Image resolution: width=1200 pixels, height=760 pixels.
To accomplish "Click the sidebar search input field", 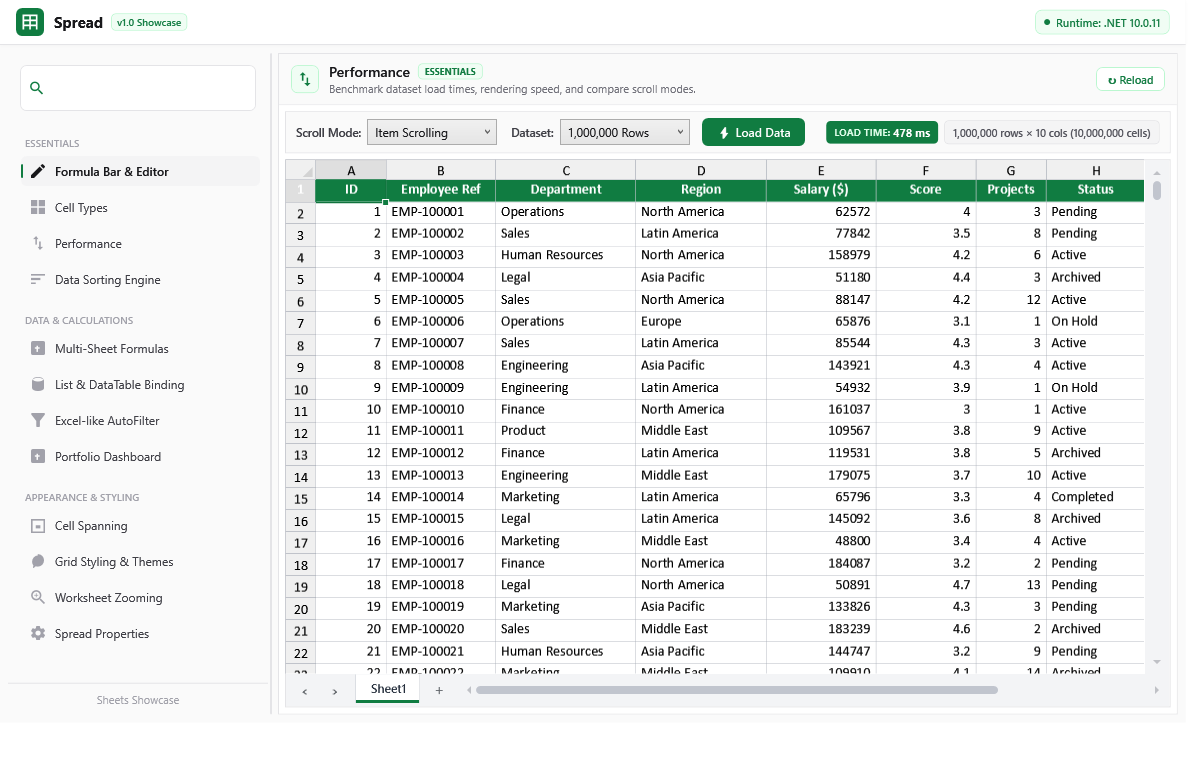I will 138,88.
